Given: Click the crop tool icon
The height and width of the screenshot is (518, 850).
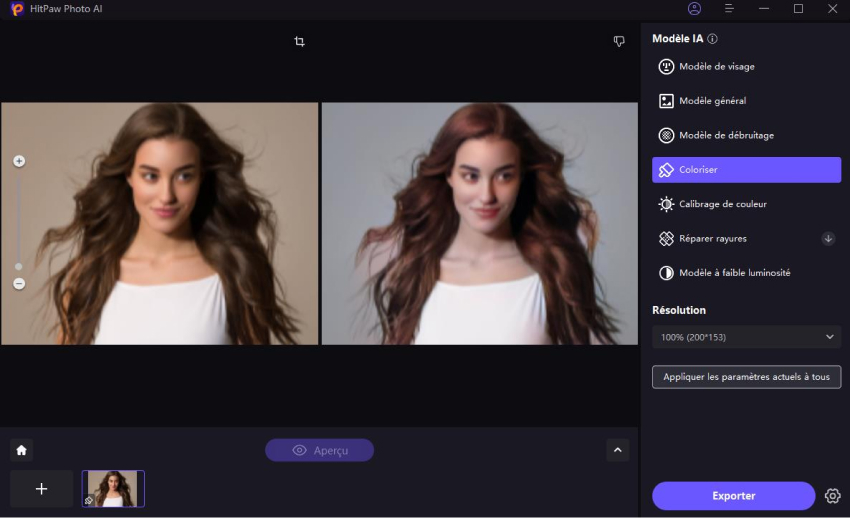Looking at the screenshot, I should coord(299,42).
